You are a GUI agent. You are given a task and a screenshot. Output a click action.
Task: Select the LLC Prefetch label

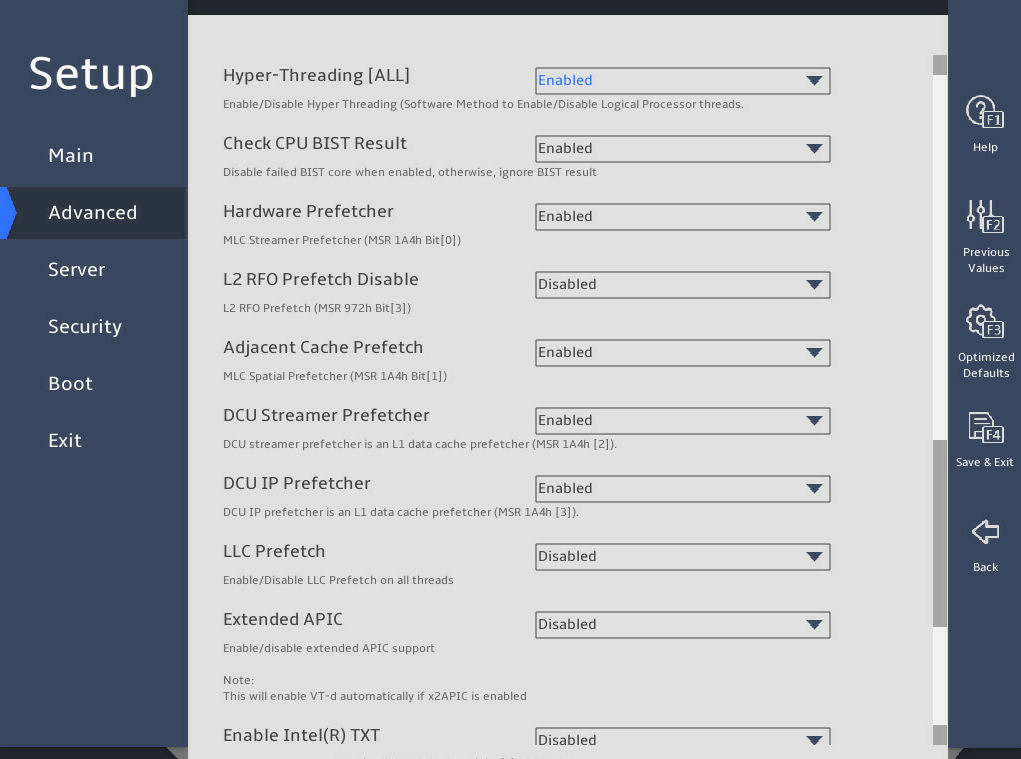pos(273,551)
